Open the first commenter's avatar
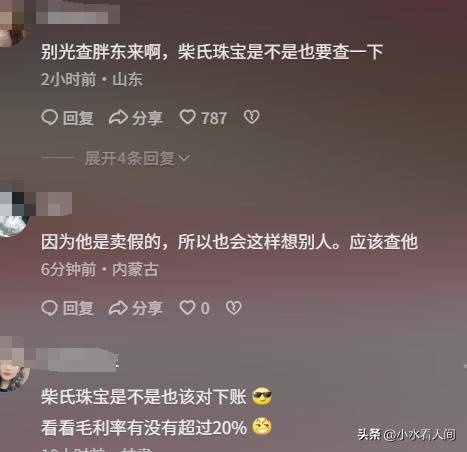467x452 pixels. pos(13,33)
